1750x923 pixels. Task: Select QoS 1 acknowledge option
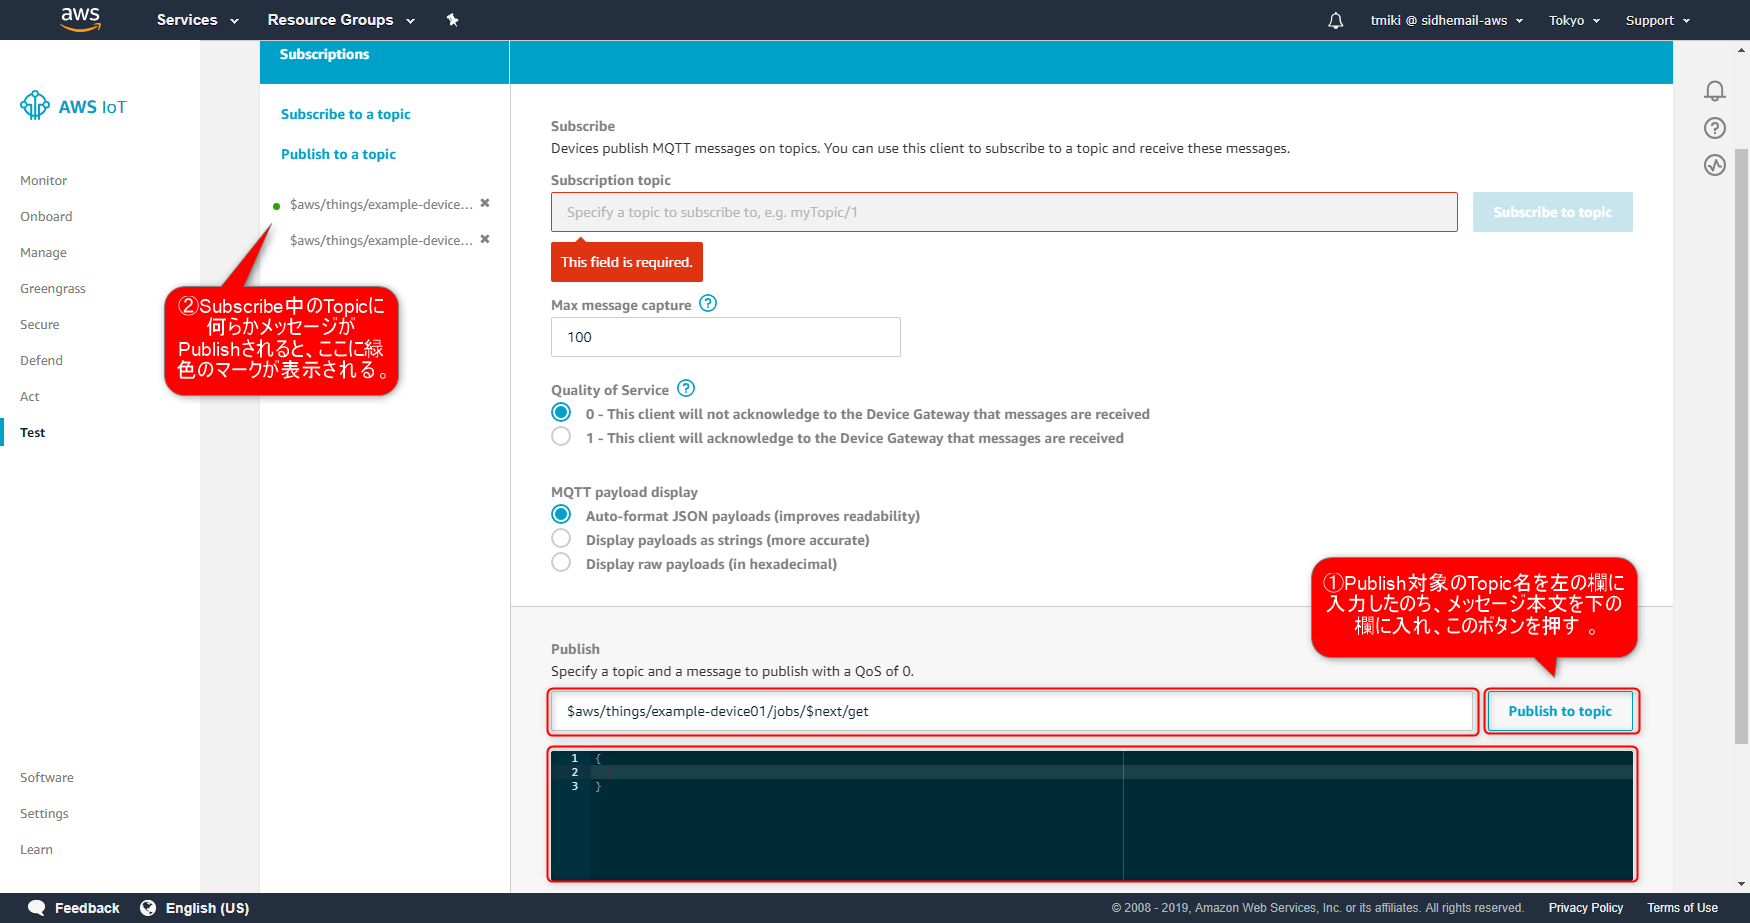561,437
